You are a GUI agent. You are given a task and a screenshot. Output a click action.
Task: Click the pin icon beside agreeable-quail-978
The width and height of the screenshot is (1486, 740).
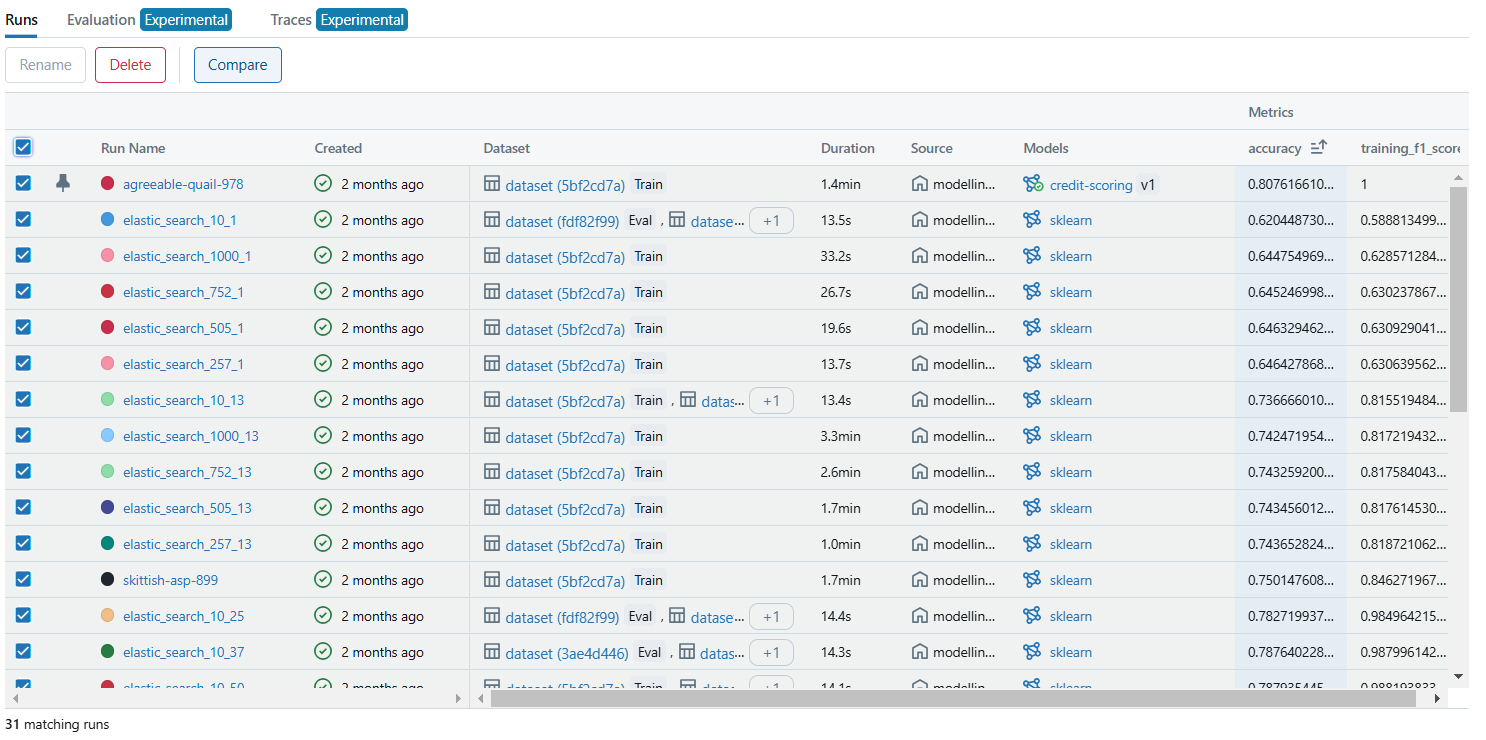(63, 183)
